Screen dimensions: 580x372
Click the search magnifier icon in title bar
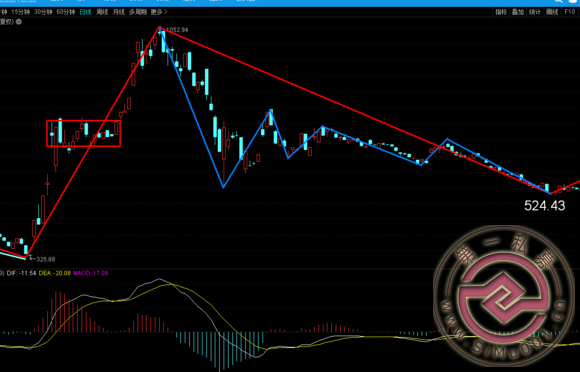click(x=558, y=1)
